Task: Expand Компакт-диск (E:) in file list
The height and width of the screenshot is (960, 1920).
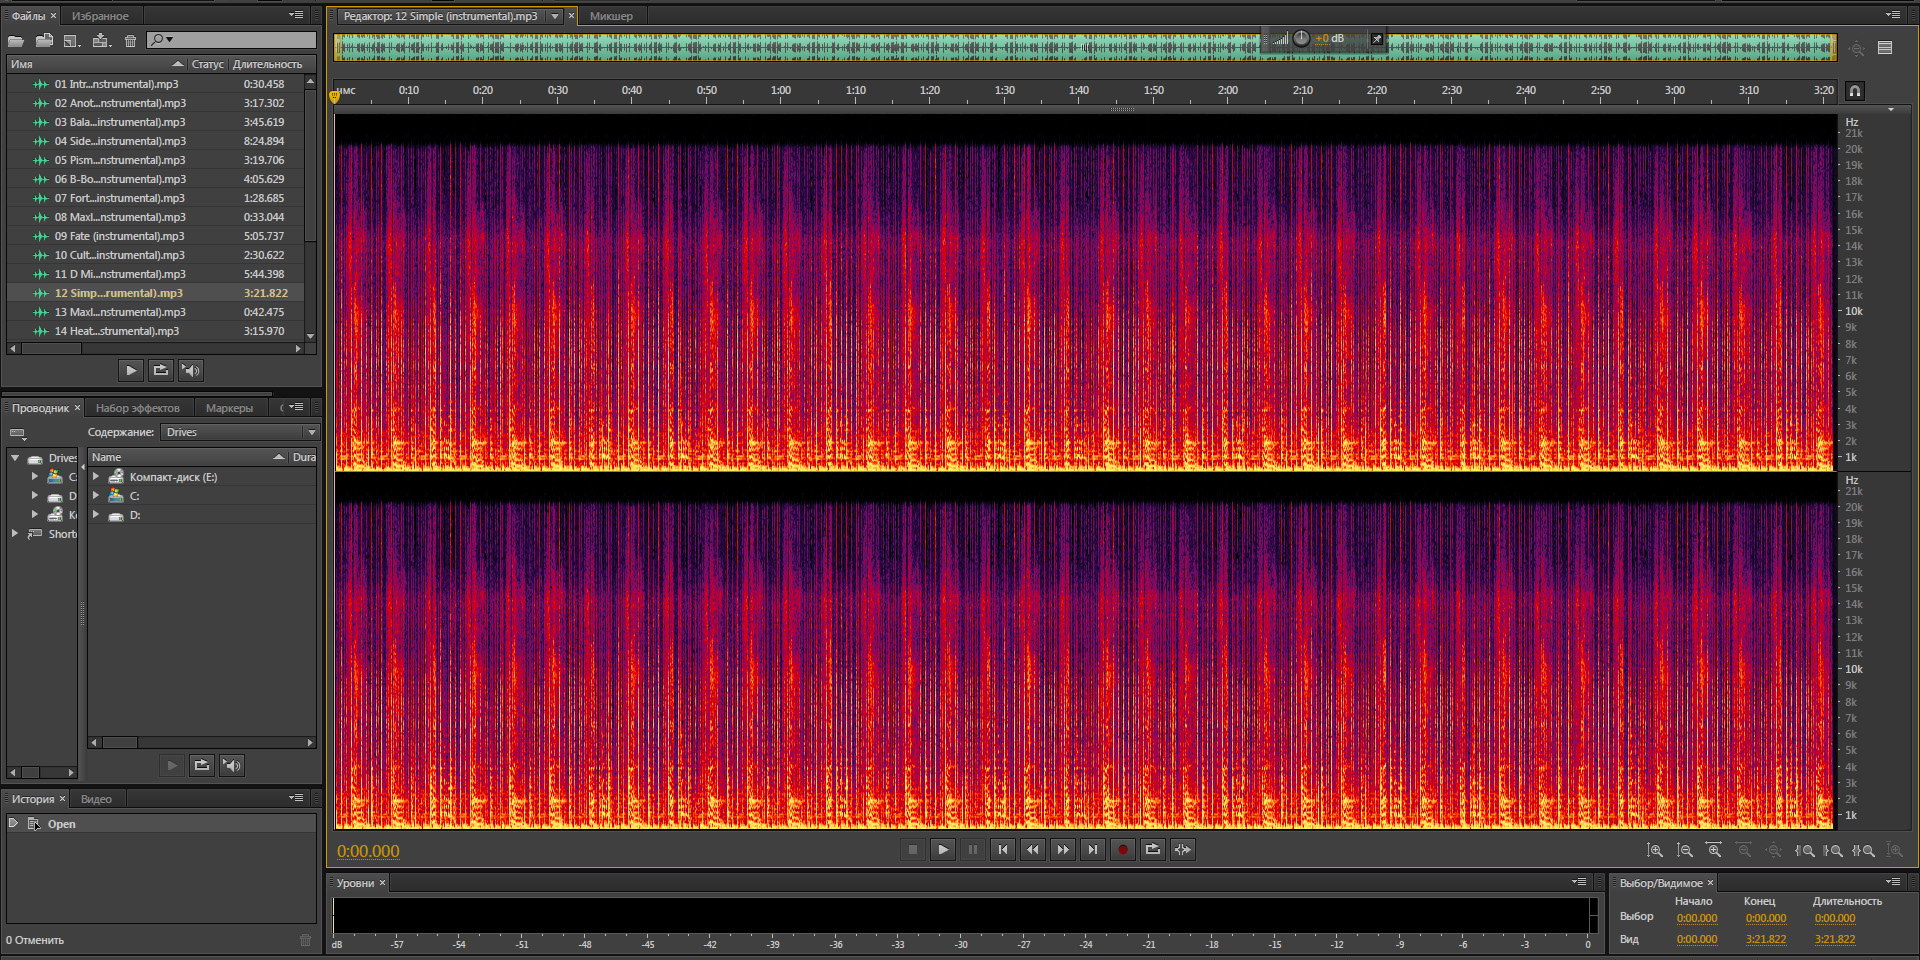Action: [x=96, y=477]
